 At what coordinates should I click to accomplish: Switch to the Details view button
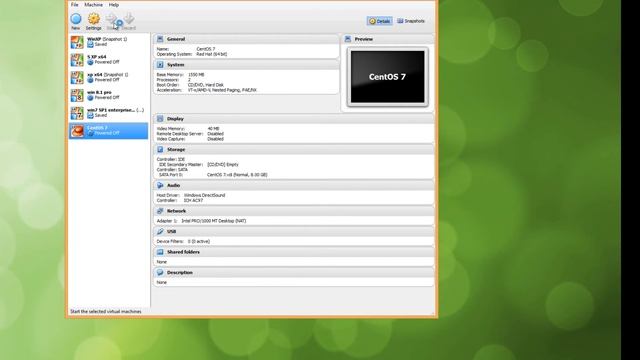tap(380, 21)
